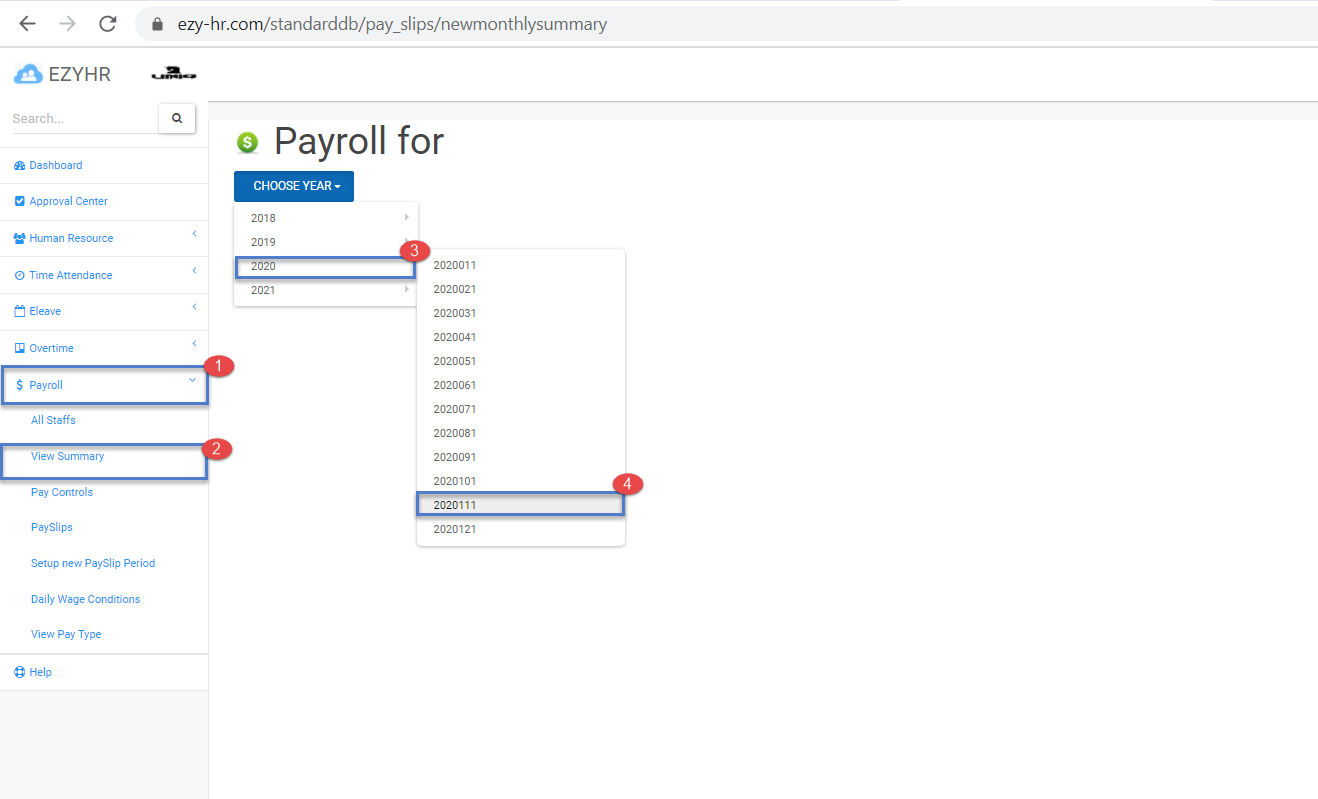Viewport: 1318px width, 799px height.
Task: Click the search magnifier button
Action: pos(177,118)
